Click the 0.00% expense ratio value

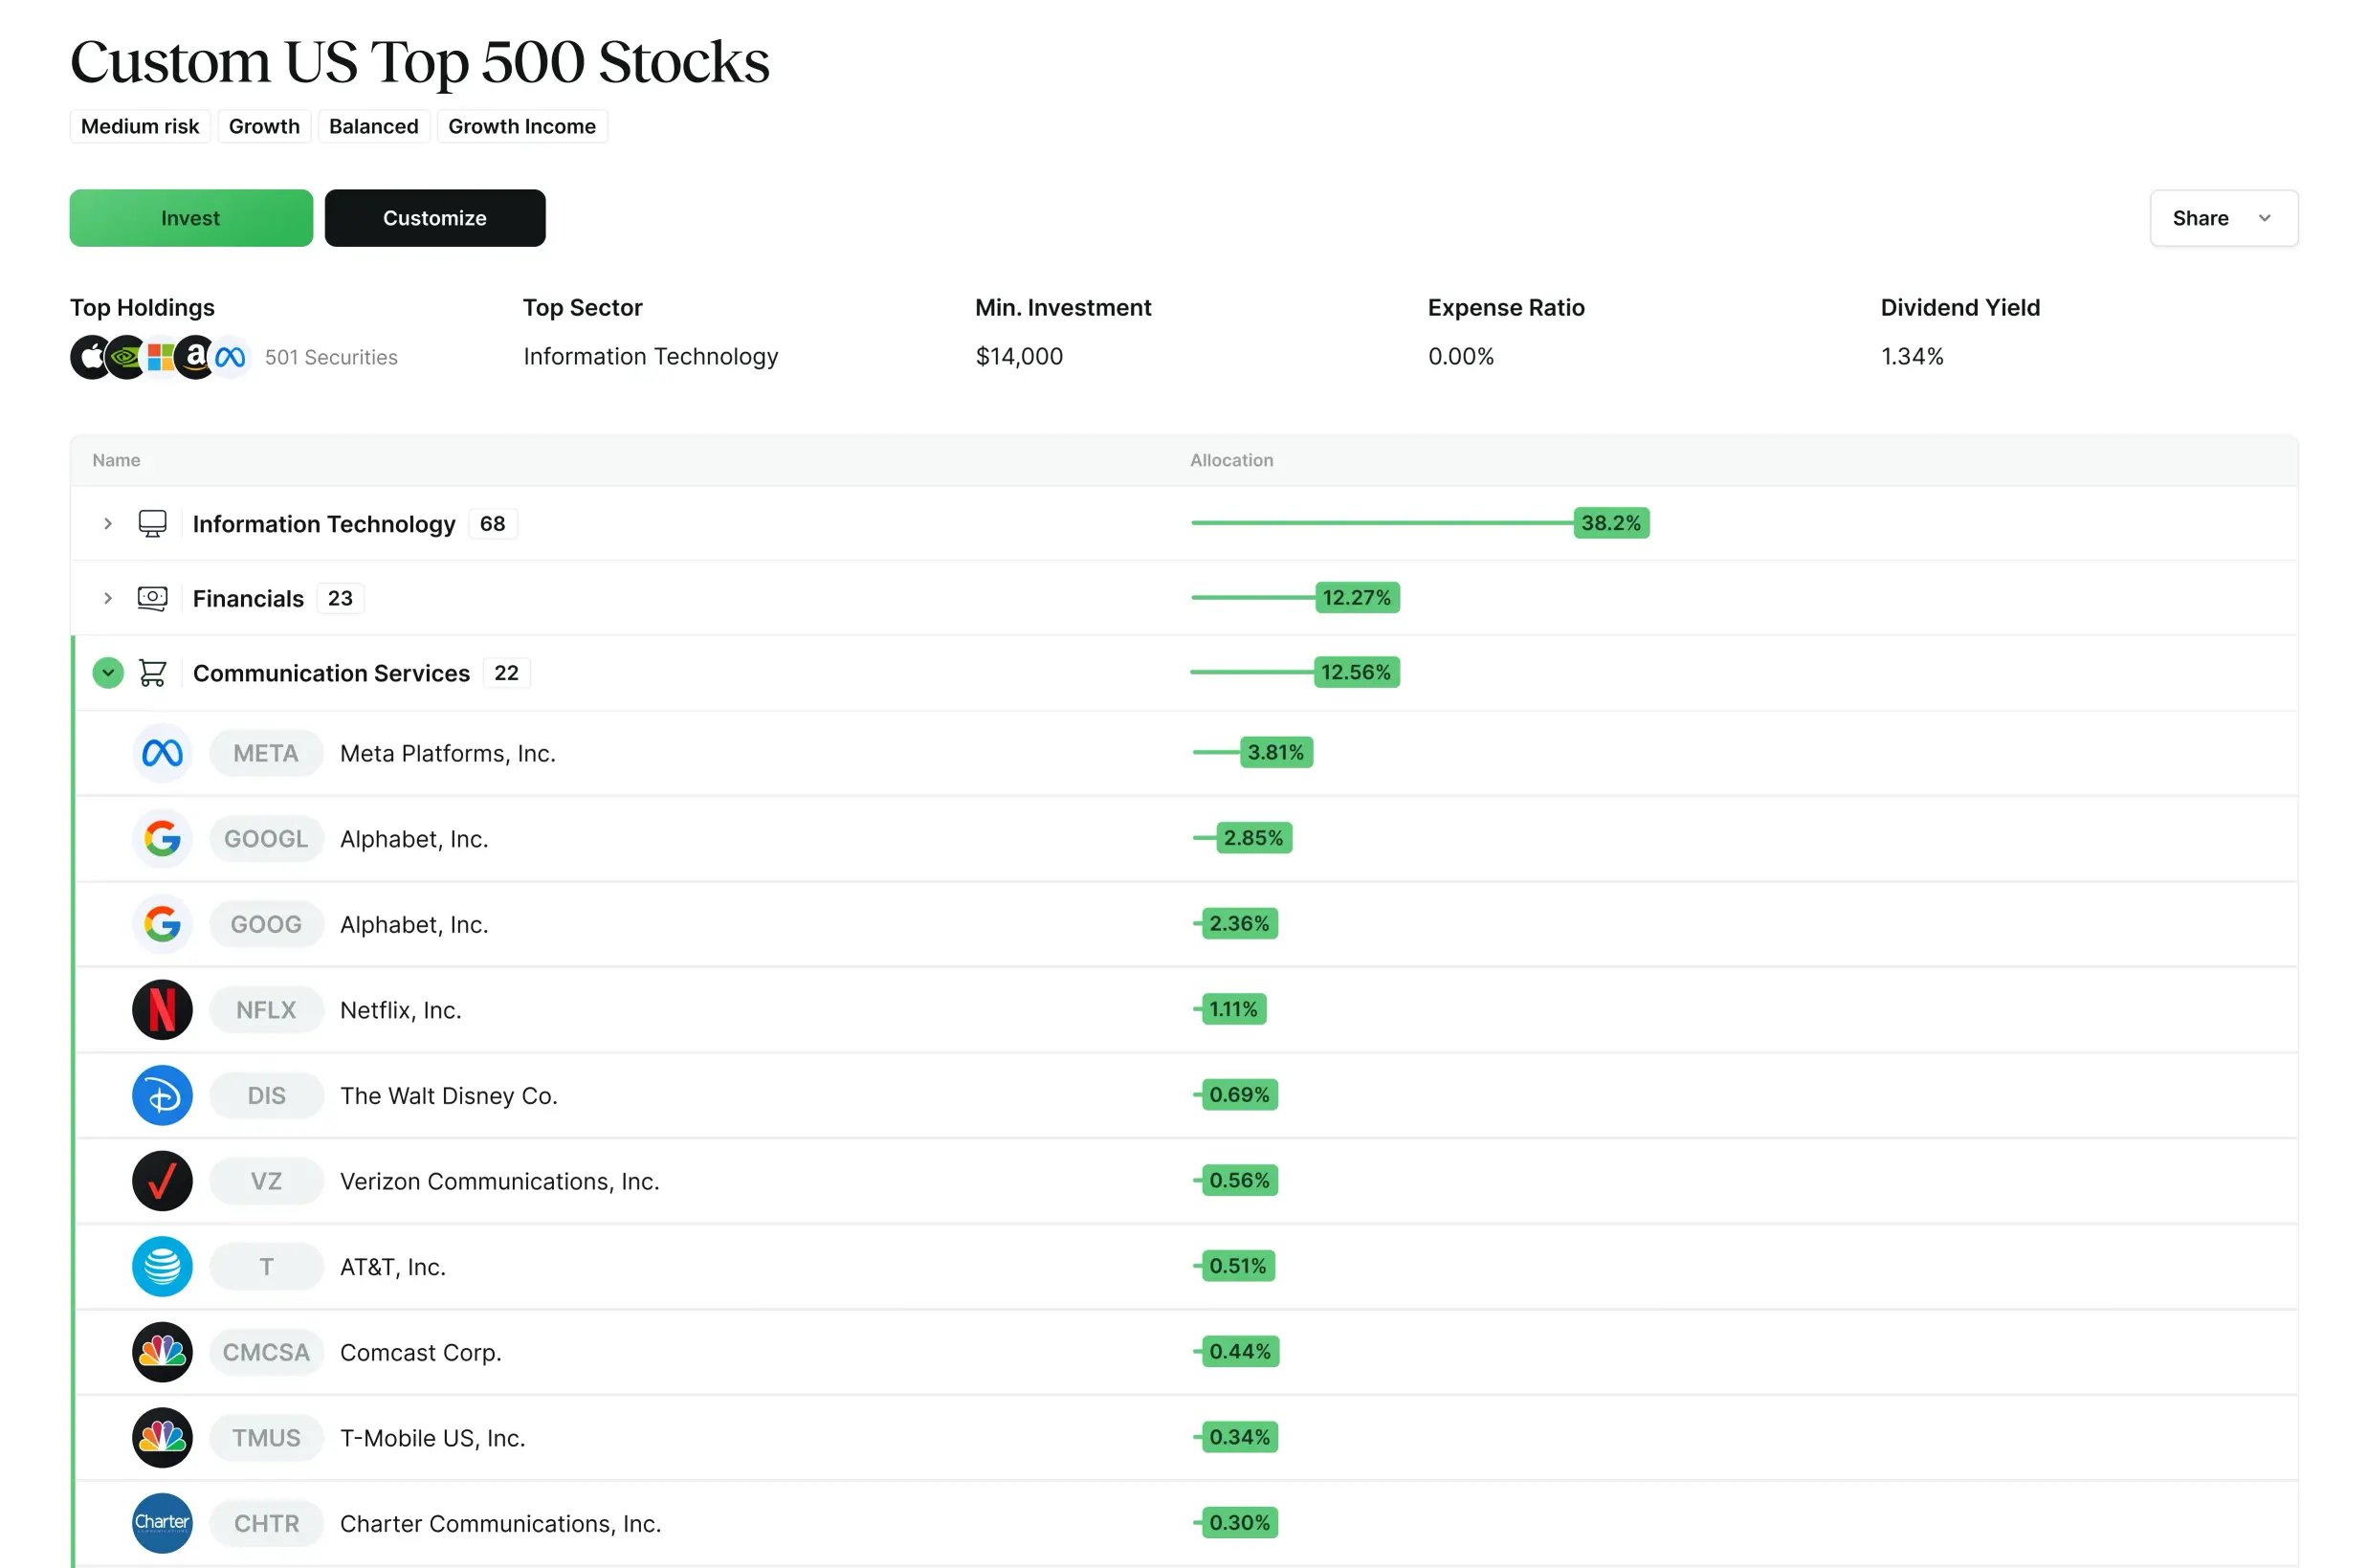pos(1461,356)
